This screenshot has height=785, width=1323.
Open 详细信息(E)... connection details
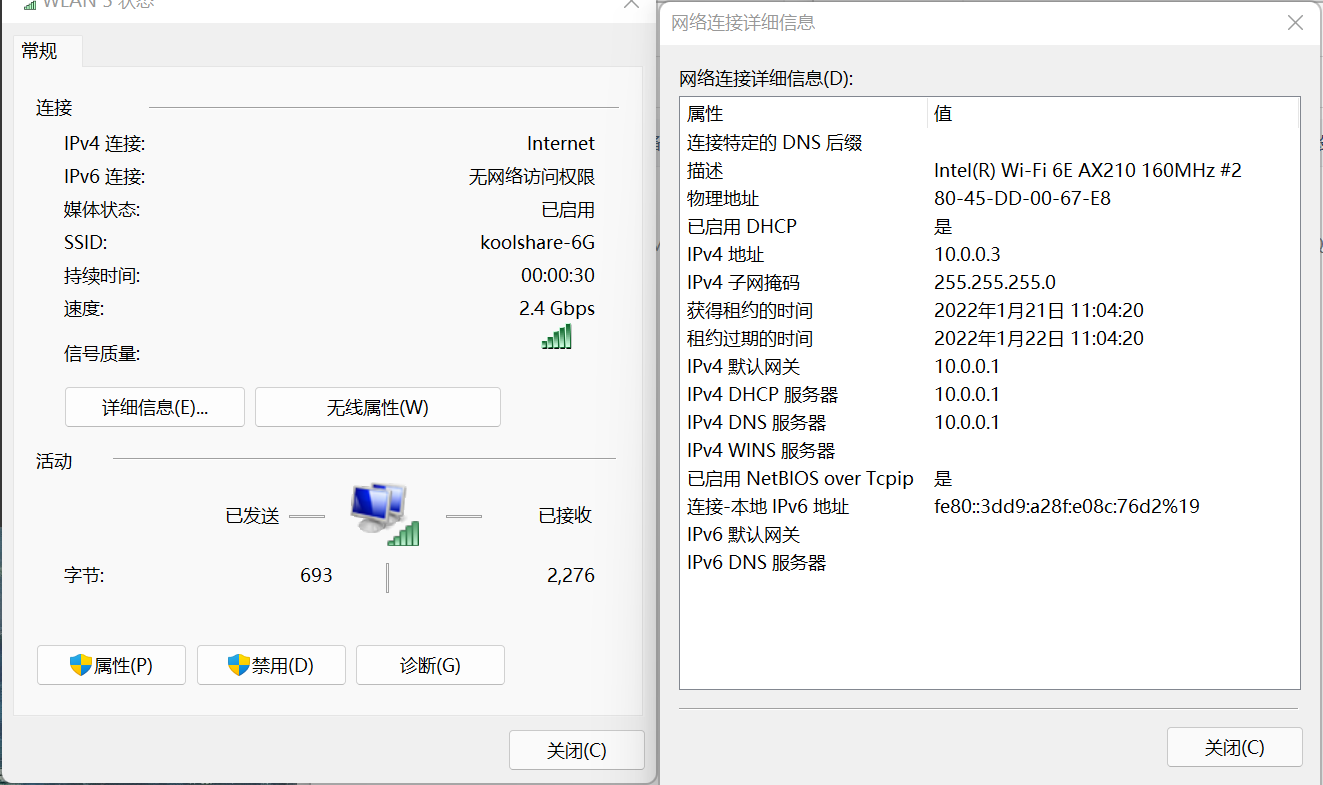point(155,407)
